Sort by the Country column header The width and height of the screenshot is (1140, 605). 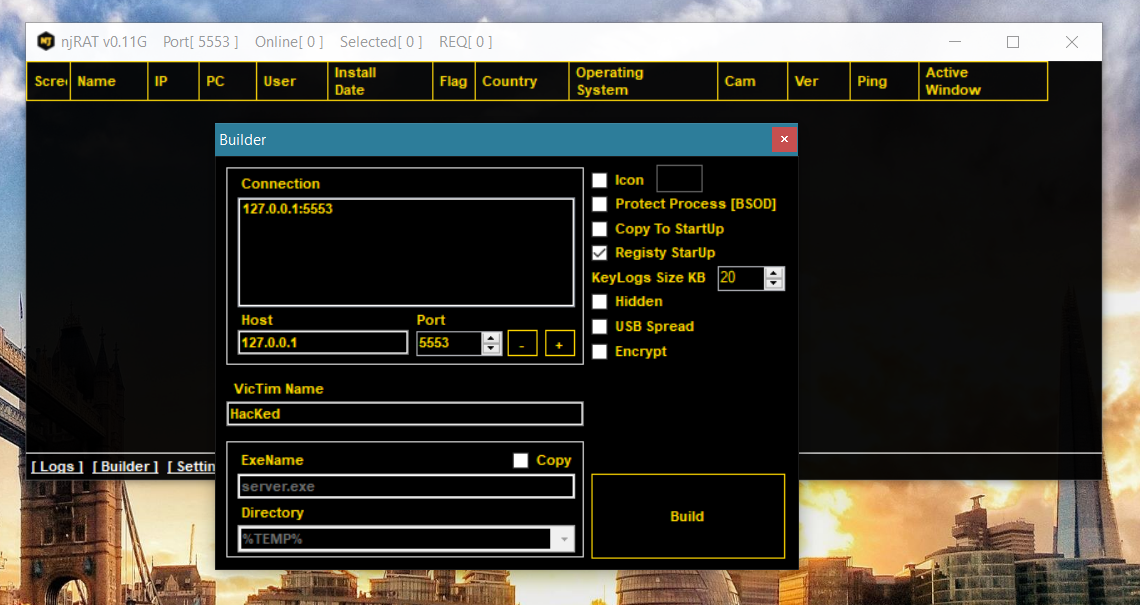pyautogui.click(x=521, y=81)
